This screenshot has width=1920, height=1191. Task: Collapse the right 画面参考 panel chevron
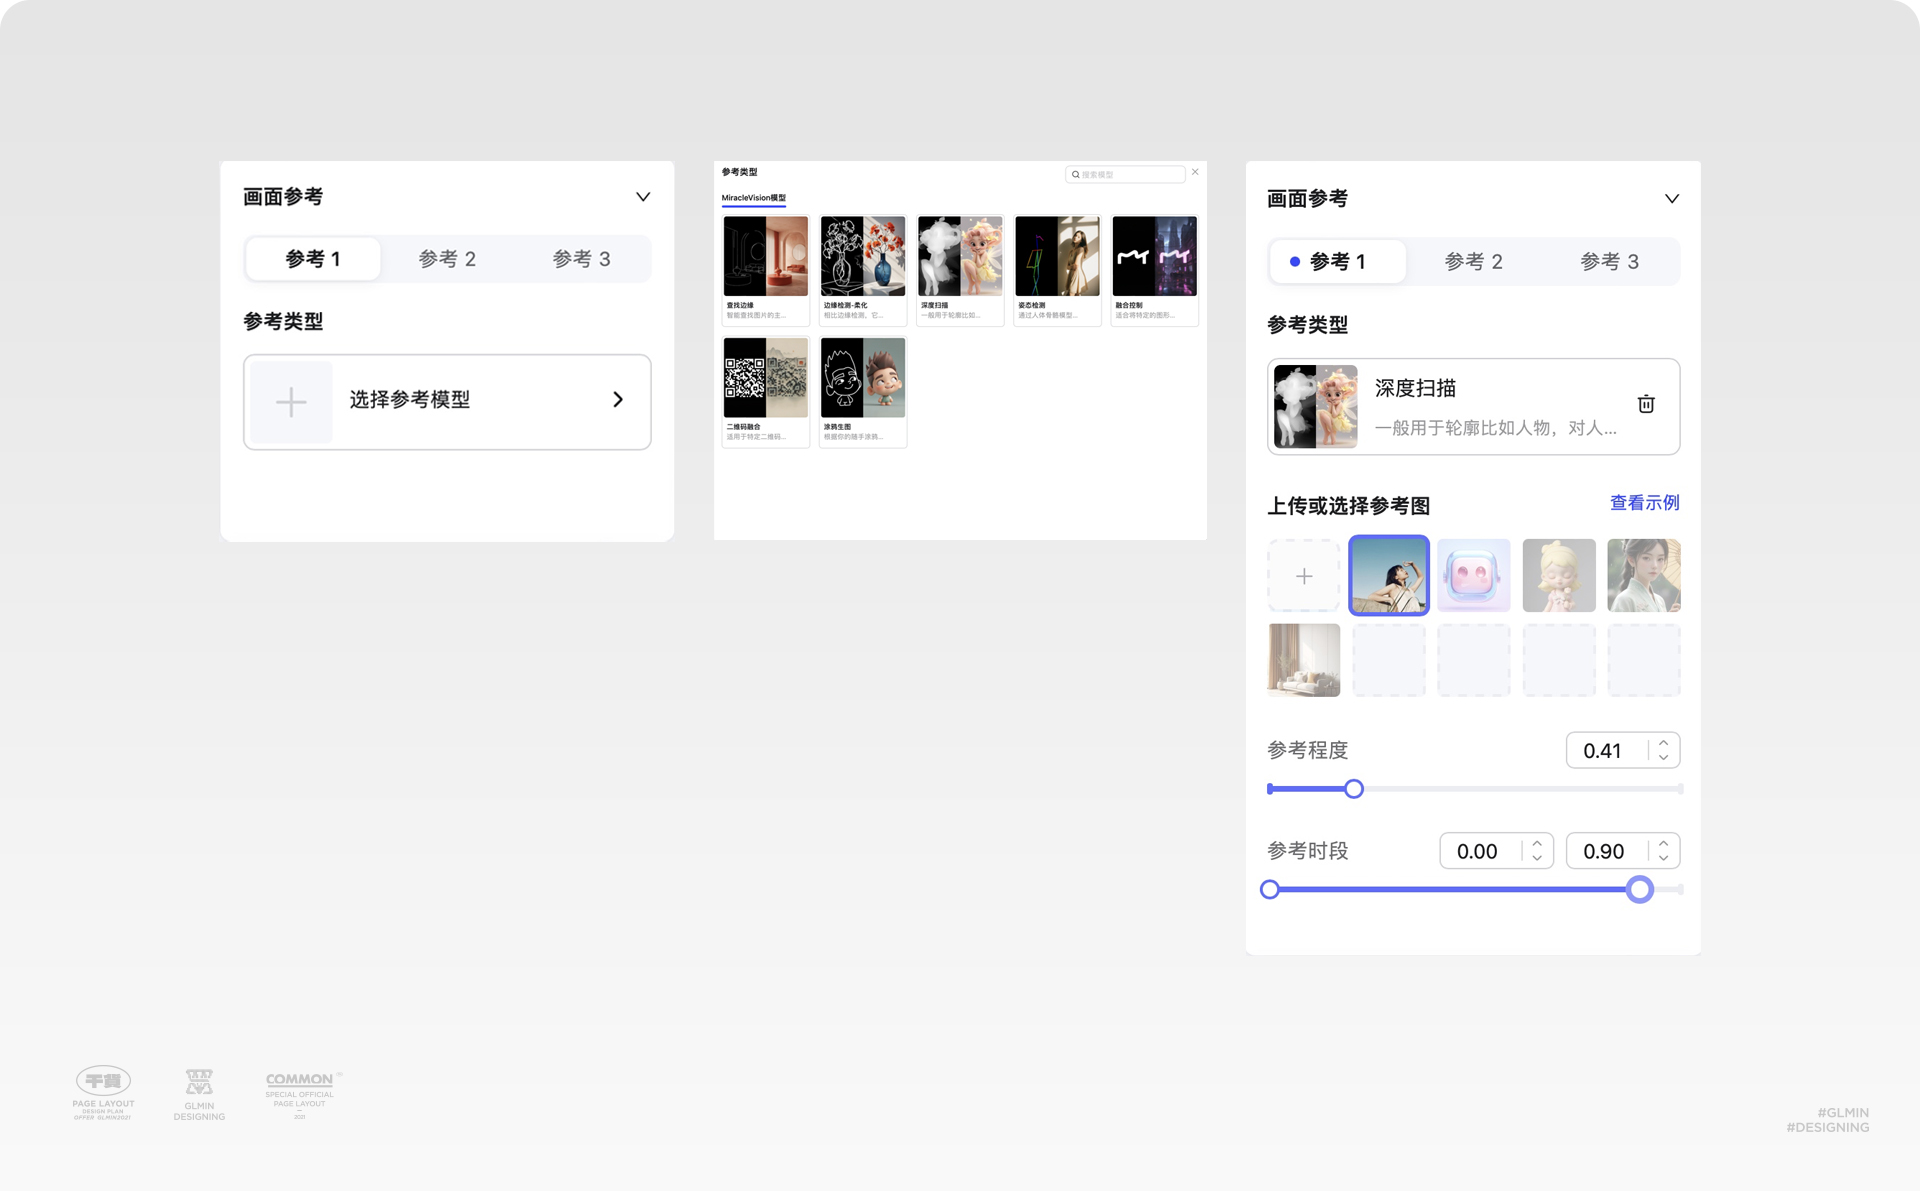tap(1671, 199)
